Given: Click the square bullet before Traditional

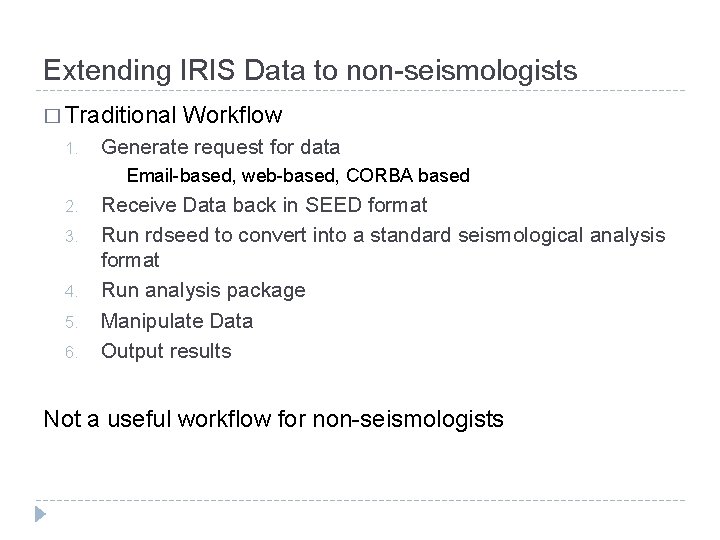Looking at the screenshot, I should 51,116.
